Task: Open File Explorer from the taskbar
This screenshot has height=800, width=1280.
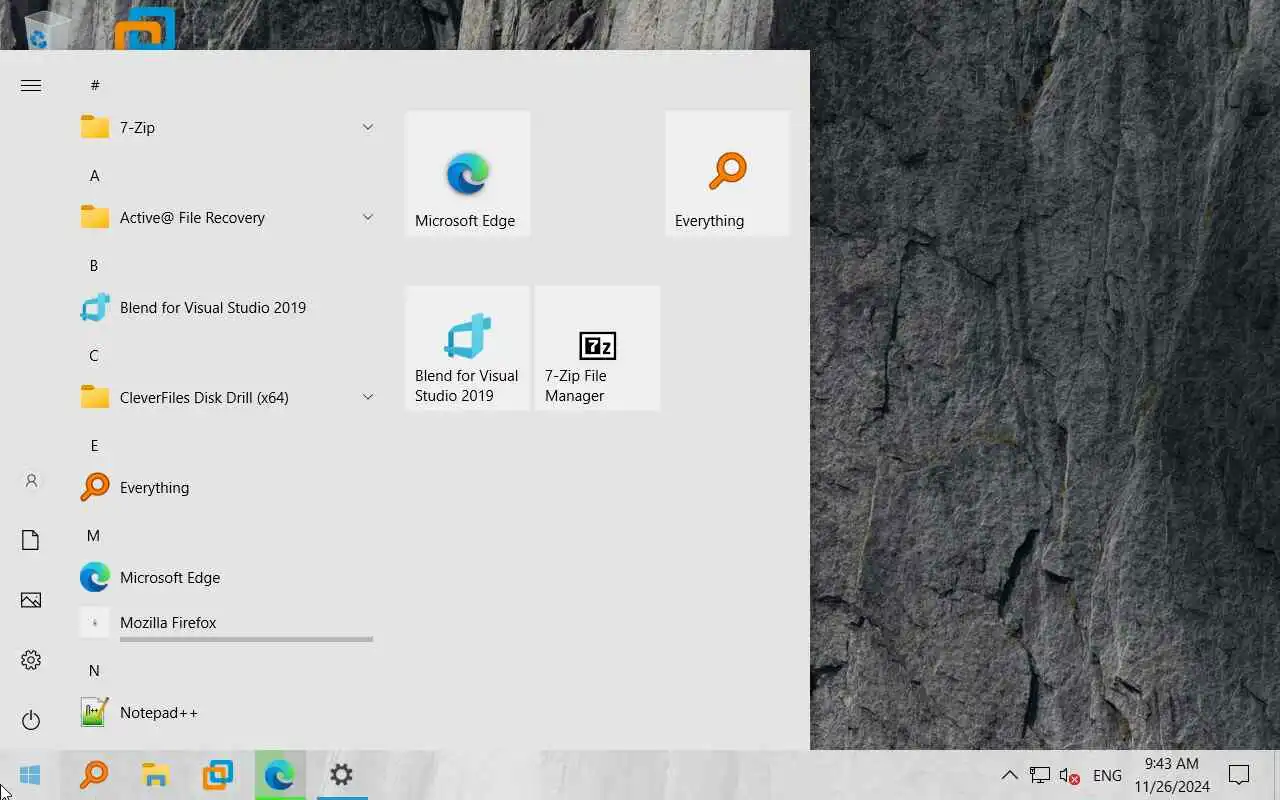Action: pyautogui.click(x=155, y=775)
